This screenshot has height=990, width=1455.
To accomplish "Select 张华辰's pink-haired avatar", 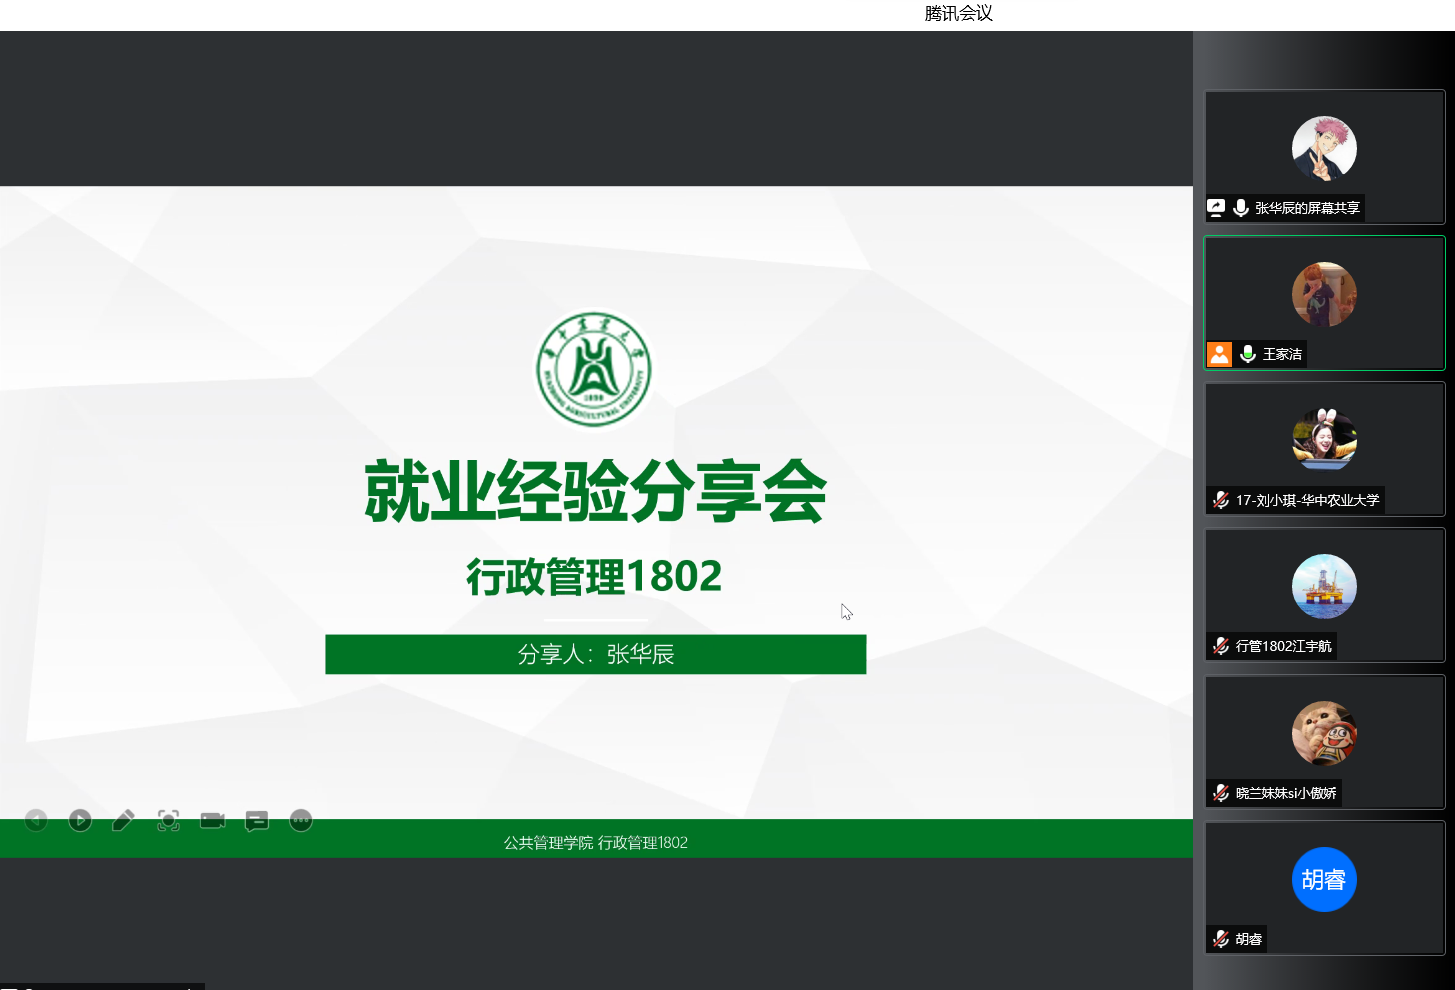I will point(1324,148).
